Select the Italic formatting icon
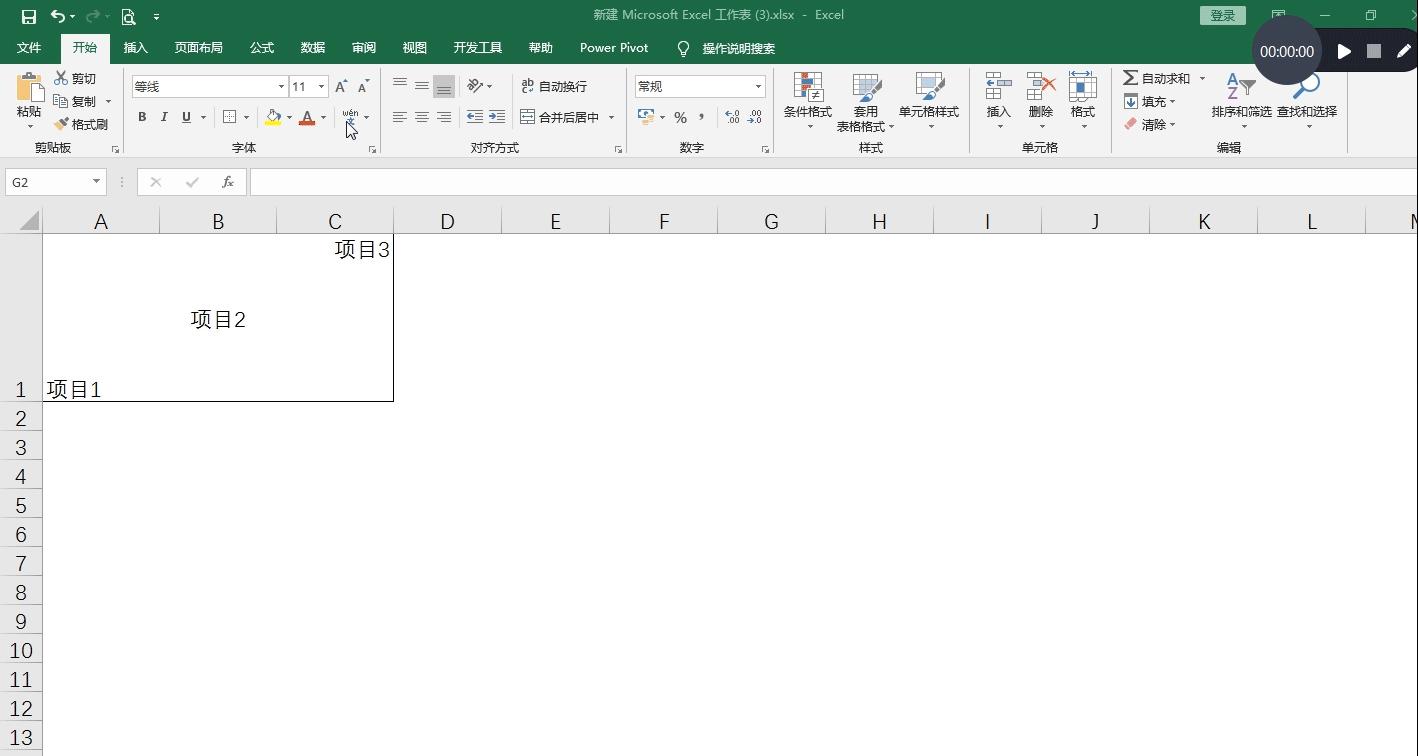 163,117
